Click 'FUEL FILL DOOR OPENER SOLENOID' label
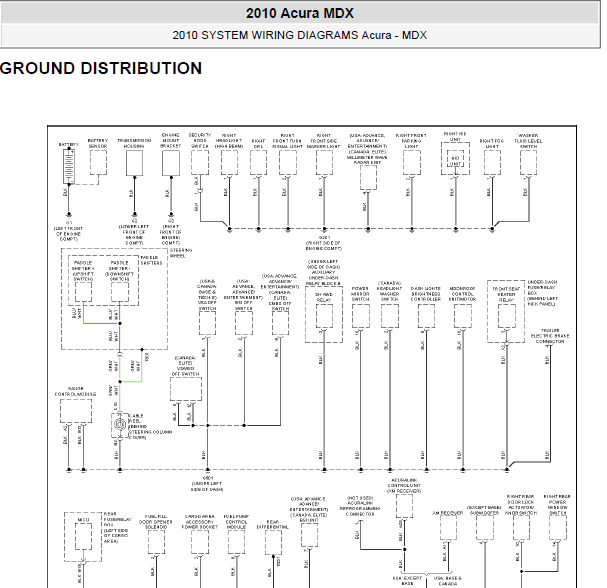 (x=156, y=521)
